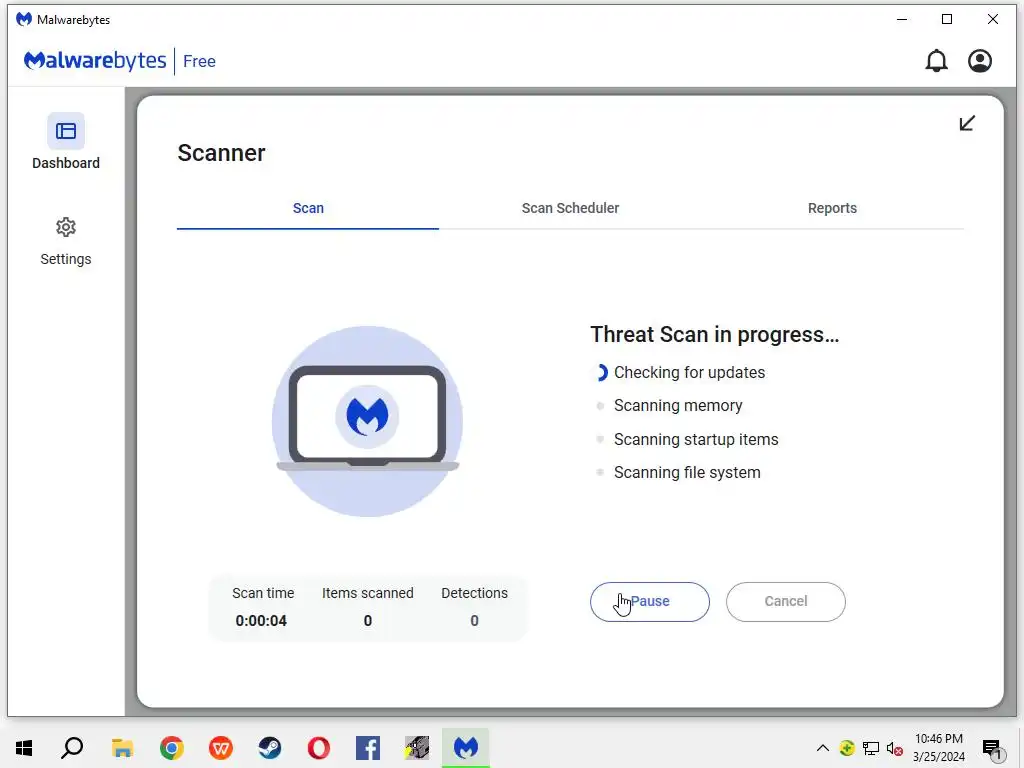Open the notifications bell icon
This screenshot has width=1024, height=768.
(936, 61)
